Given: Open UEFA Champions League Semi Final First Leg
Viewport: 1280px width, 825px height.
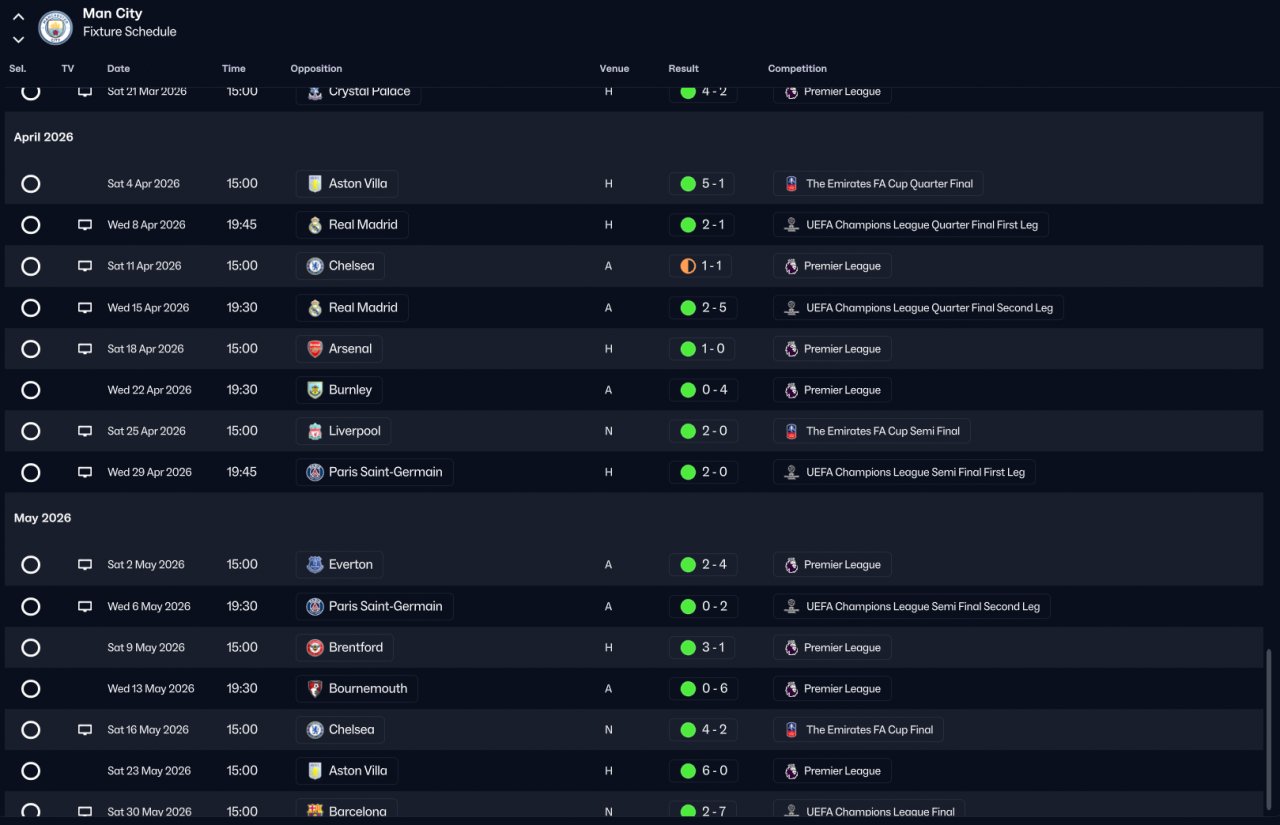Looking at the screenshot, I should pyautogui.click(x=904, y=472).
